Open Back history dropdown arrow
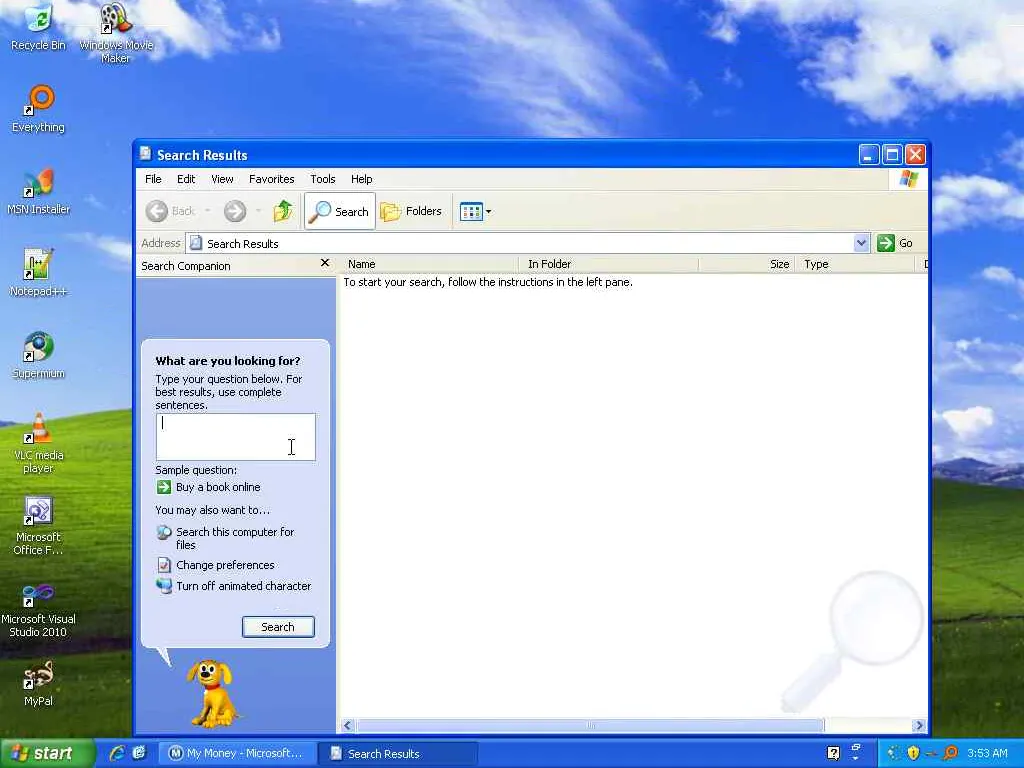The image size is (1024, 768). (x=208, y=211)
